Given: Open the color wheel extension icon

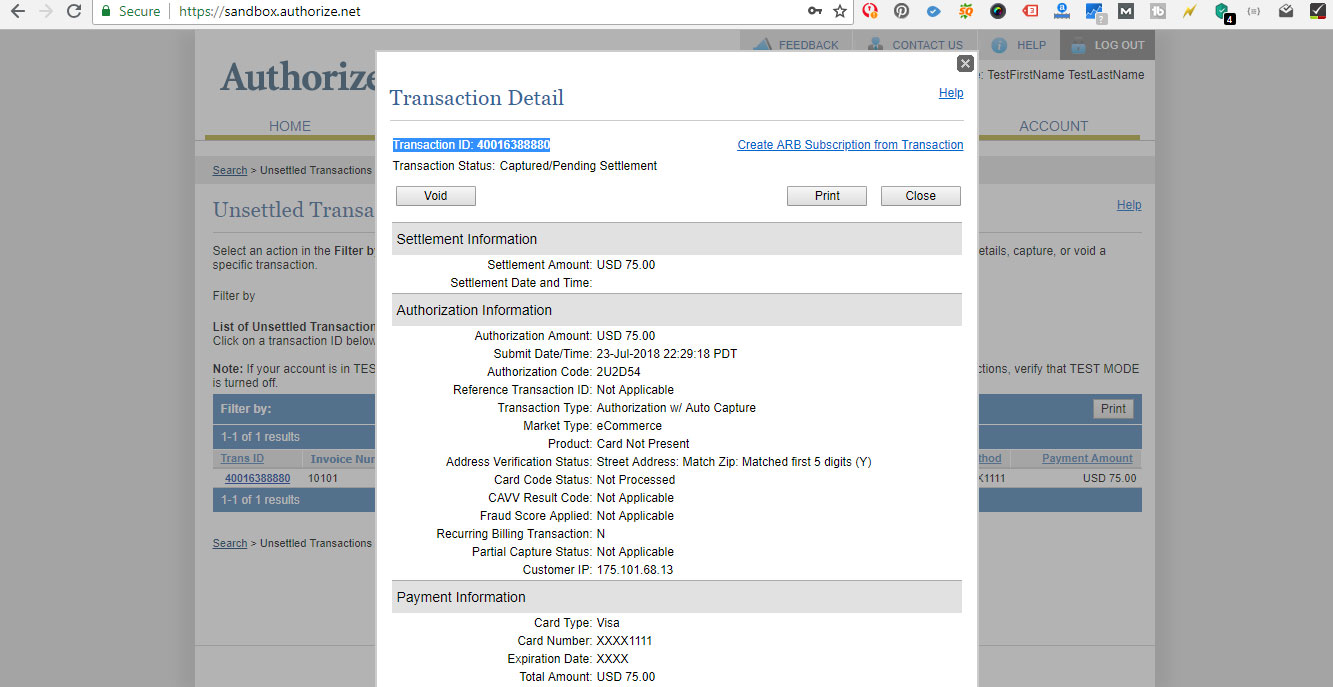Looking at the screenshot, I should pos(998,12).
